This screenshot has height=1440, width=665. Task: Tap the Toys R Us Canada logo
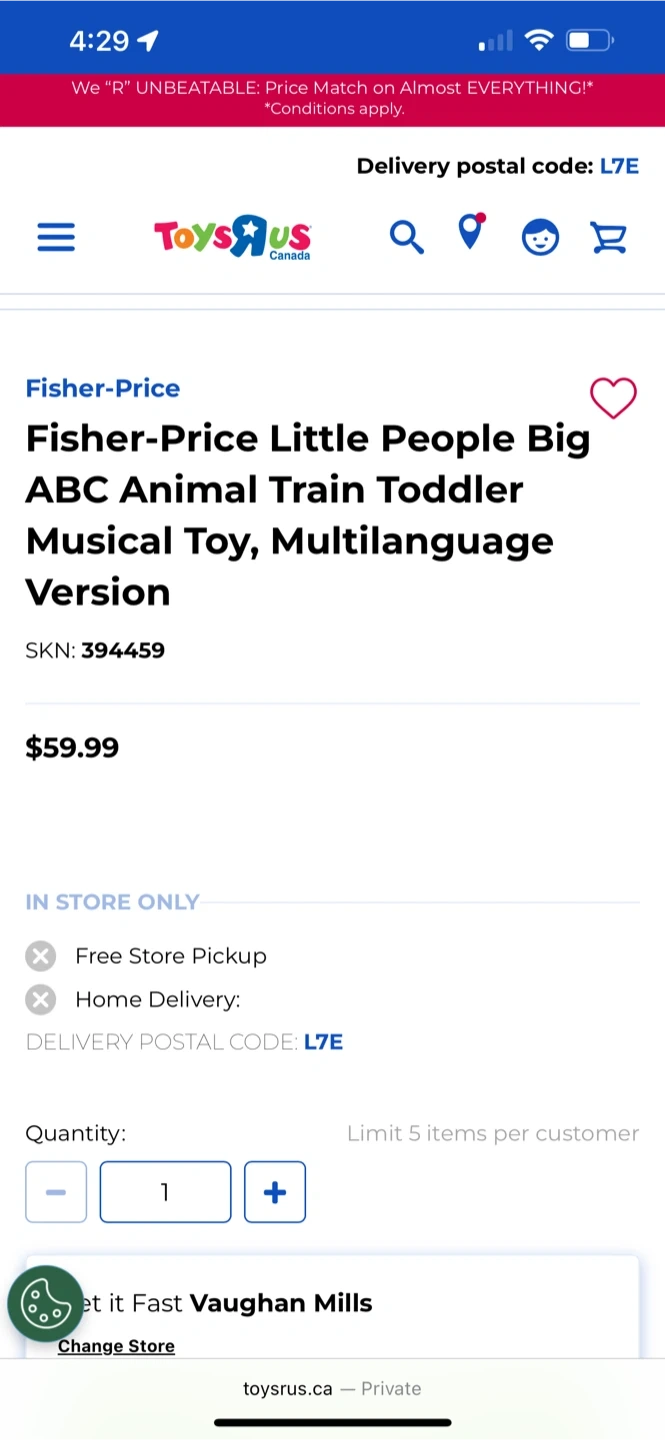(x=232, y=237)
